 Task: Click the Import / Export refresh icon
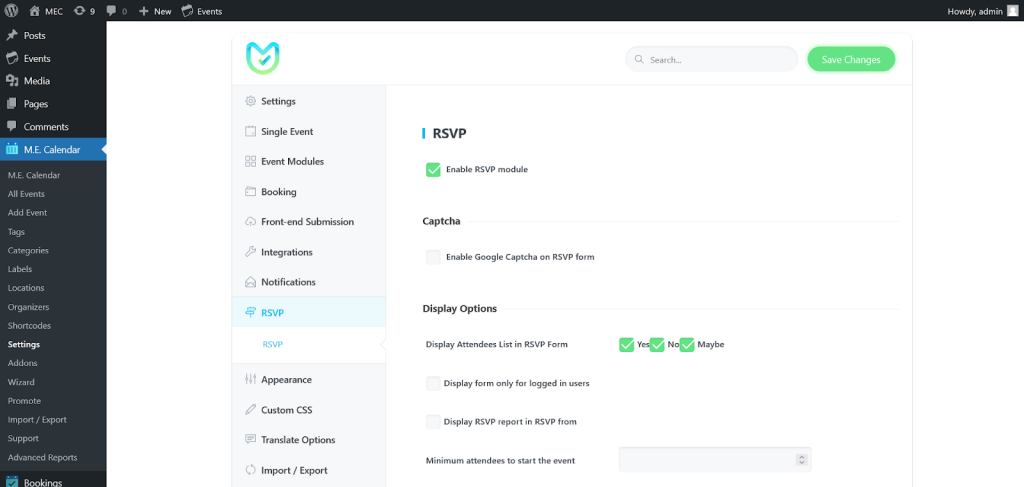(250, 470)
